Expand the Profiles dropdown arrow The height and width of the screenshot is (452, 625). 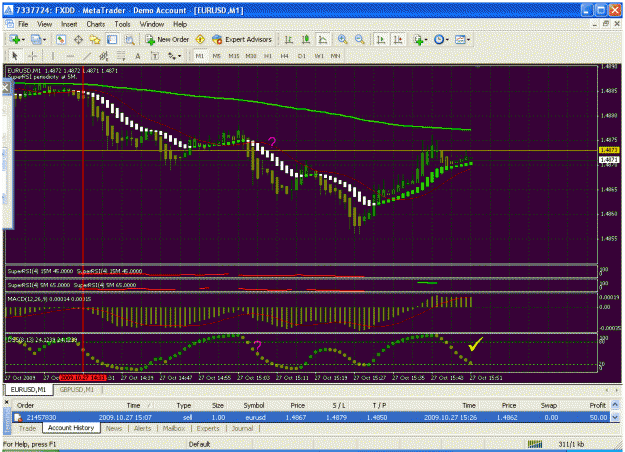coord(44,39)
